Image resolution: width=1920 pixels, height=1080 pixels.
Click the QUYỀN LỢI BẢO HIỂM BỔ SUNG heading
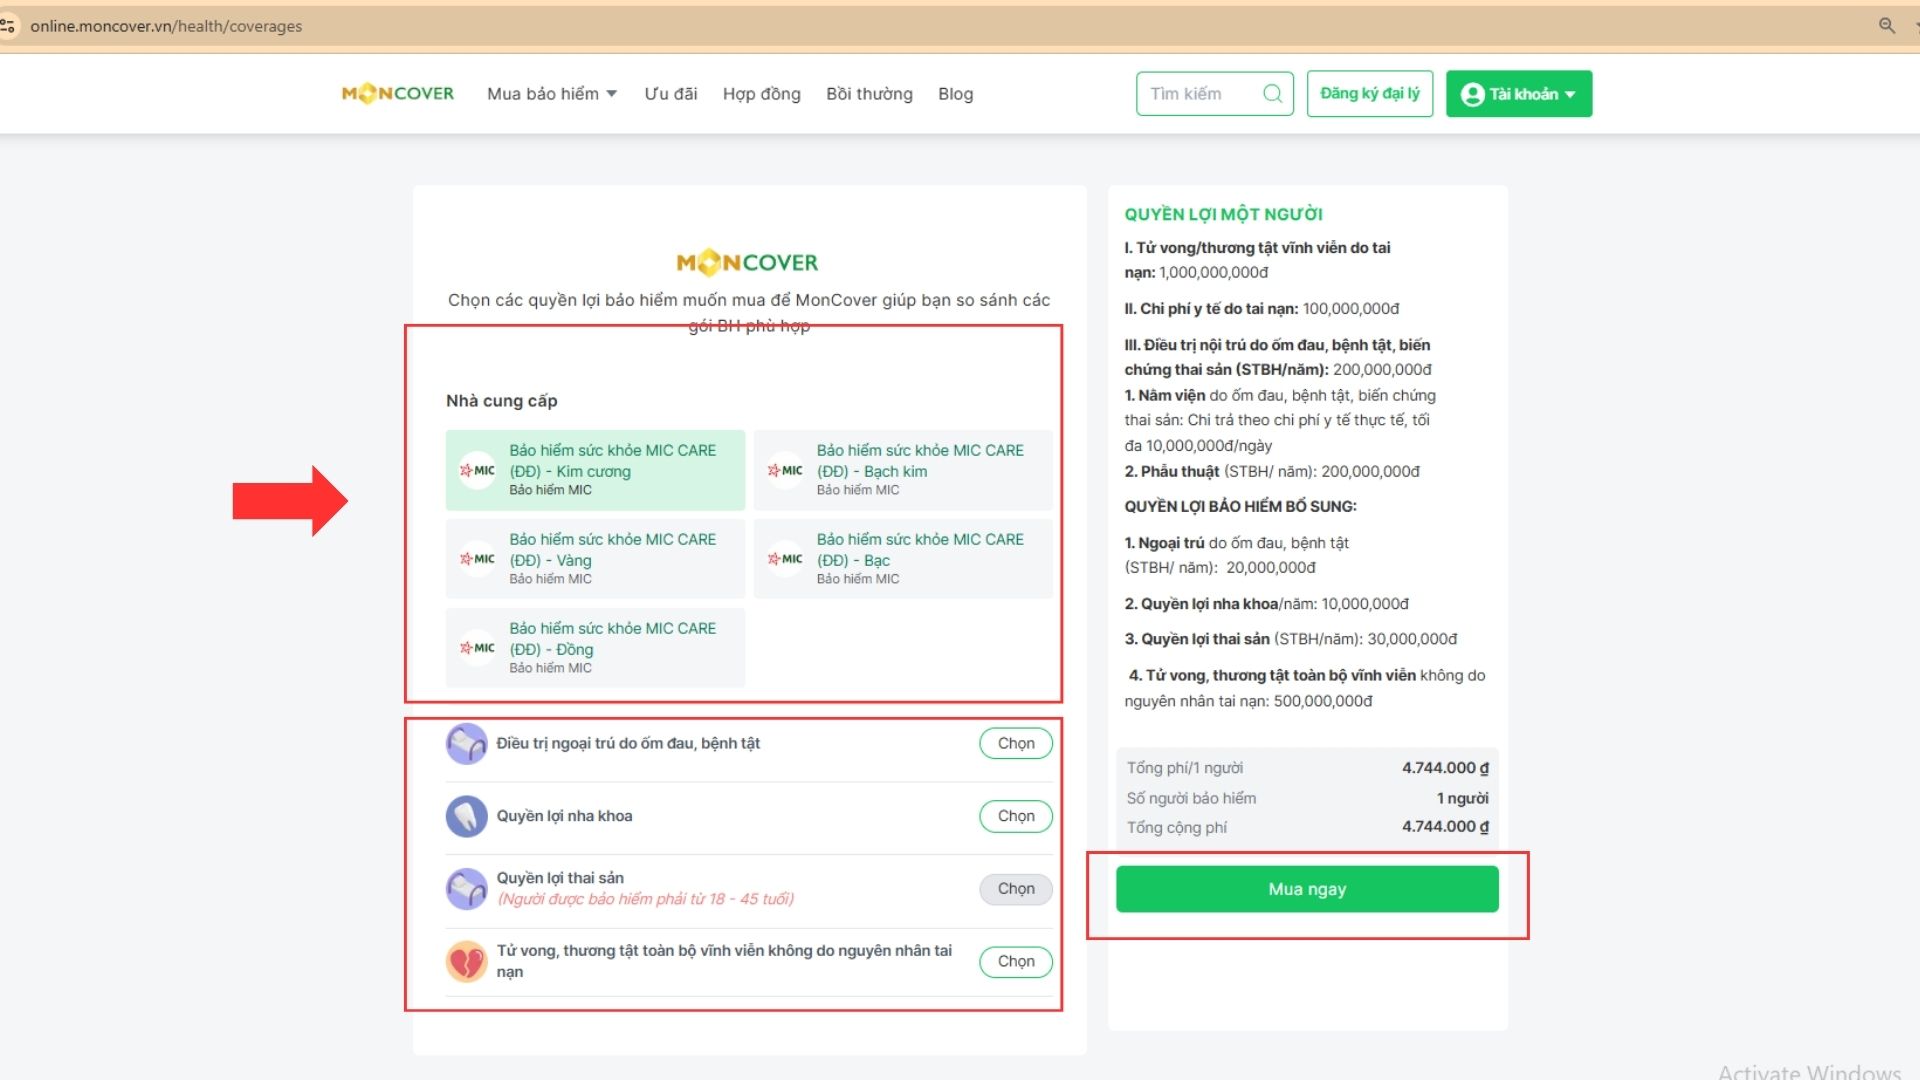point(1240,506)
